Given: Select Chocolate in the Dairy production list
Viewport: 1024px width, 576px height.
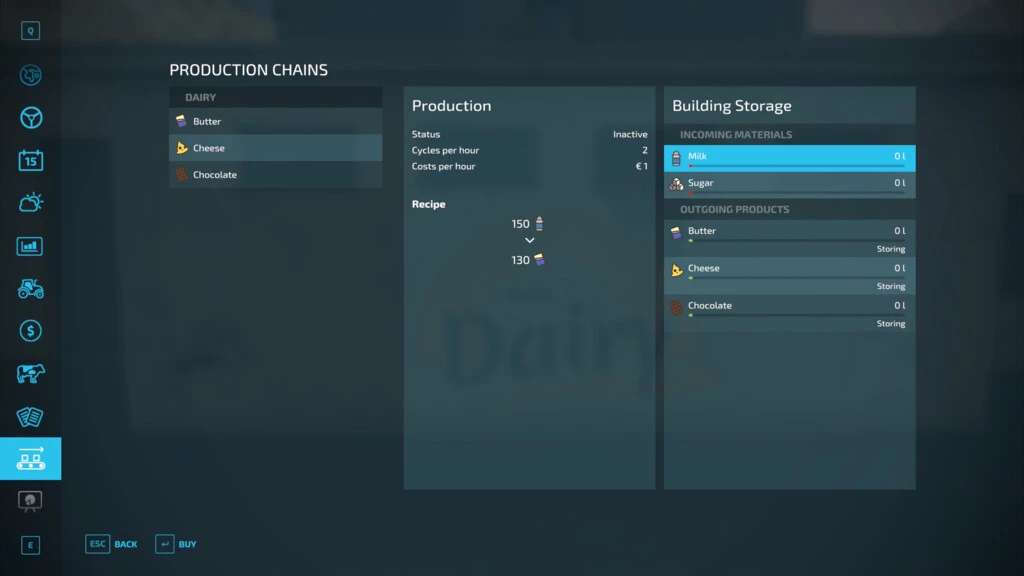Looking at the screenshot, I should coord(275,175).
